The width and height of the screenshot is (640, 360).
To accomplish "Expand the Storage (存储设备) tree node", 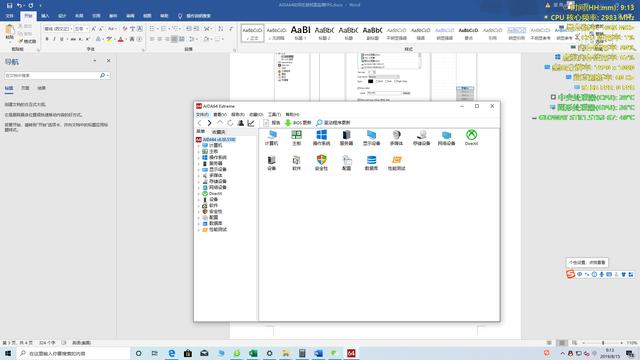I will click(x=199, y=181).
